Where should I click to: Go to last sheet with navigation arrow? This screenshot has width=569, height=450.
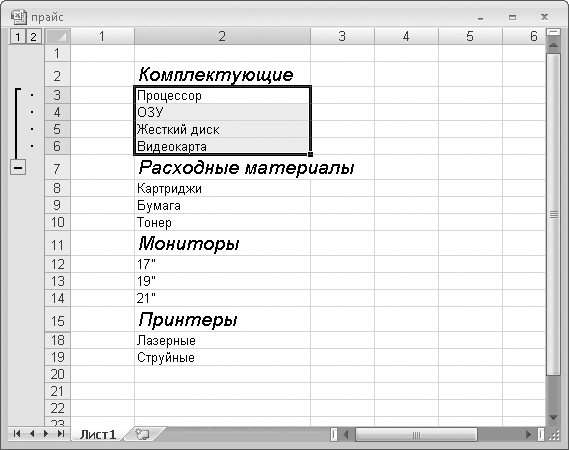[x=61, y=434]
